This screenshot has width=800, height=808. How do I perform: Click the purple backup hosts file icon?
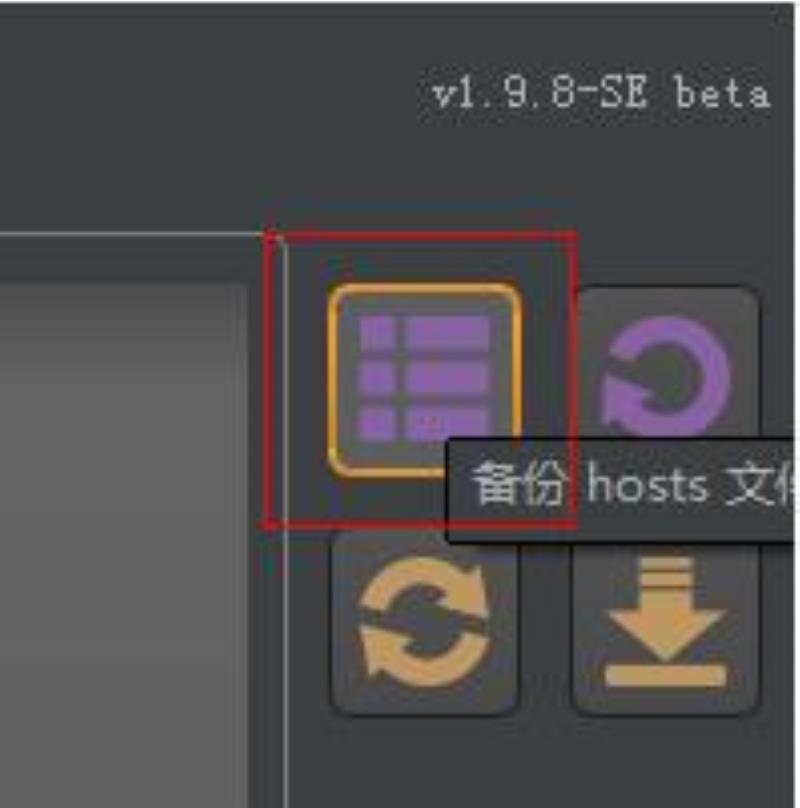click(x=424, y=379)
